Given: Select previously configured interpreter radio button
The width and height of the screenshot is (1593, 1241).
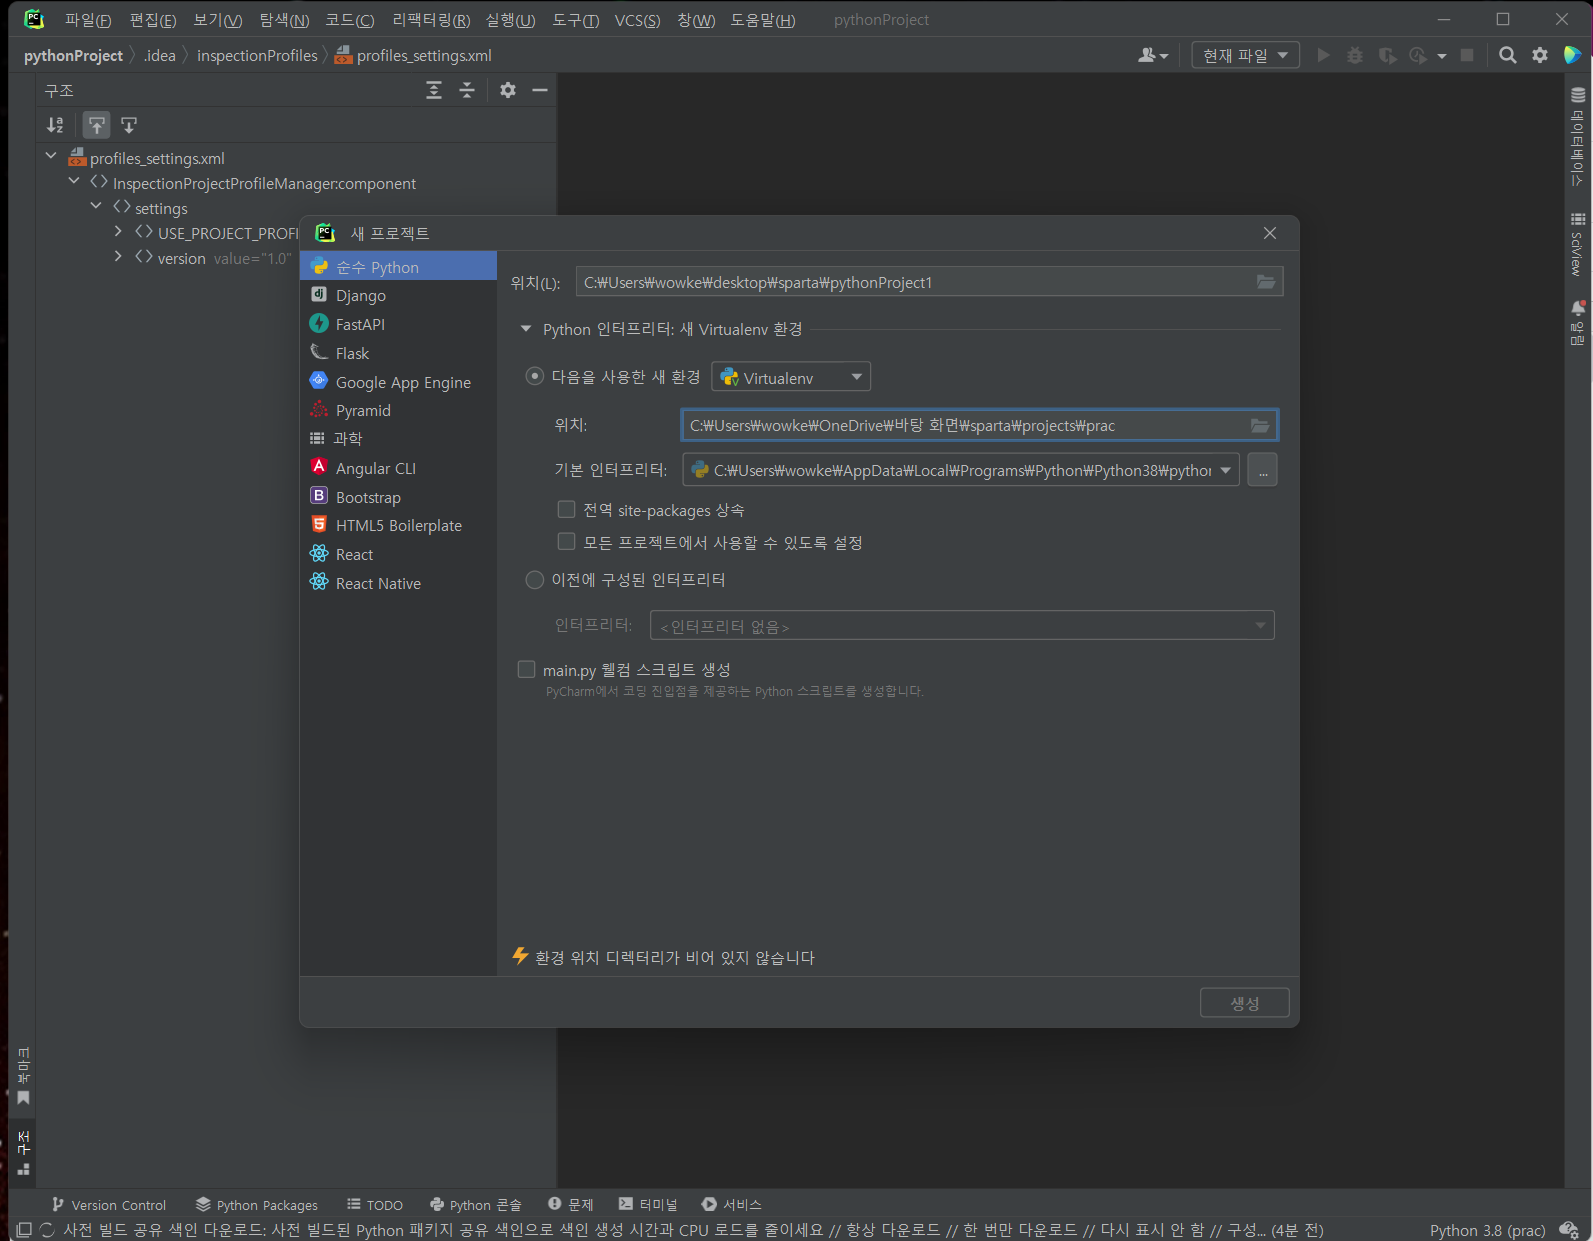Looking at the screenshot, I should coord(535,580).
